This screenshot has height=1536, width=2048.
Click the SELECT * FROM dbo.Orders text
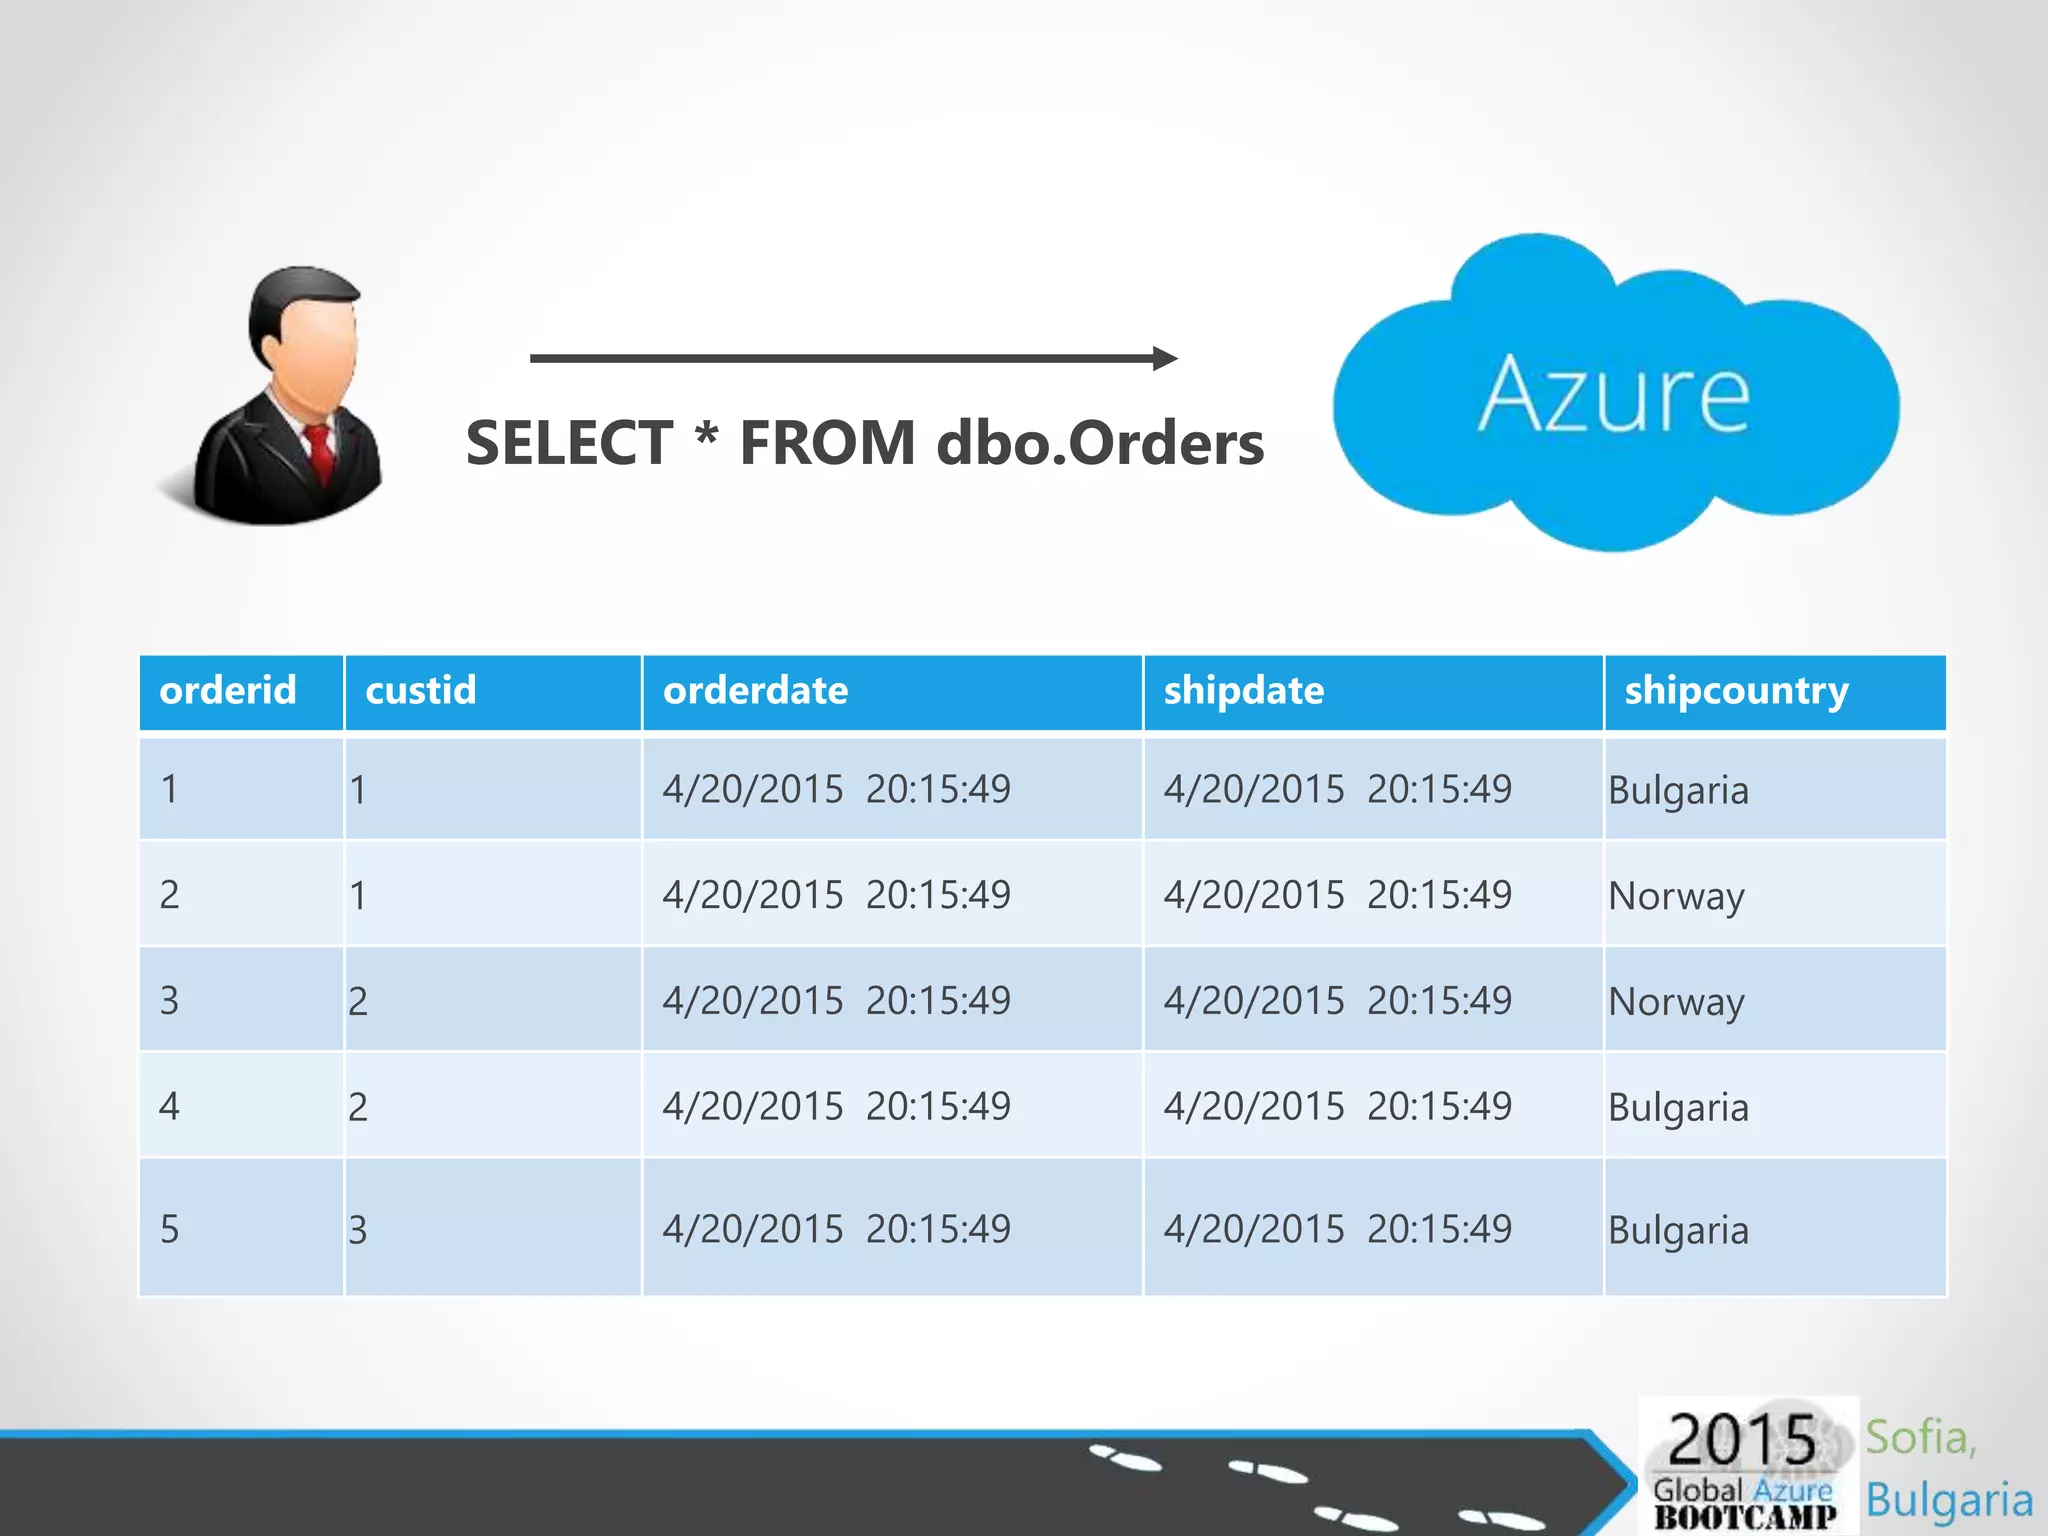pos(864,443)
